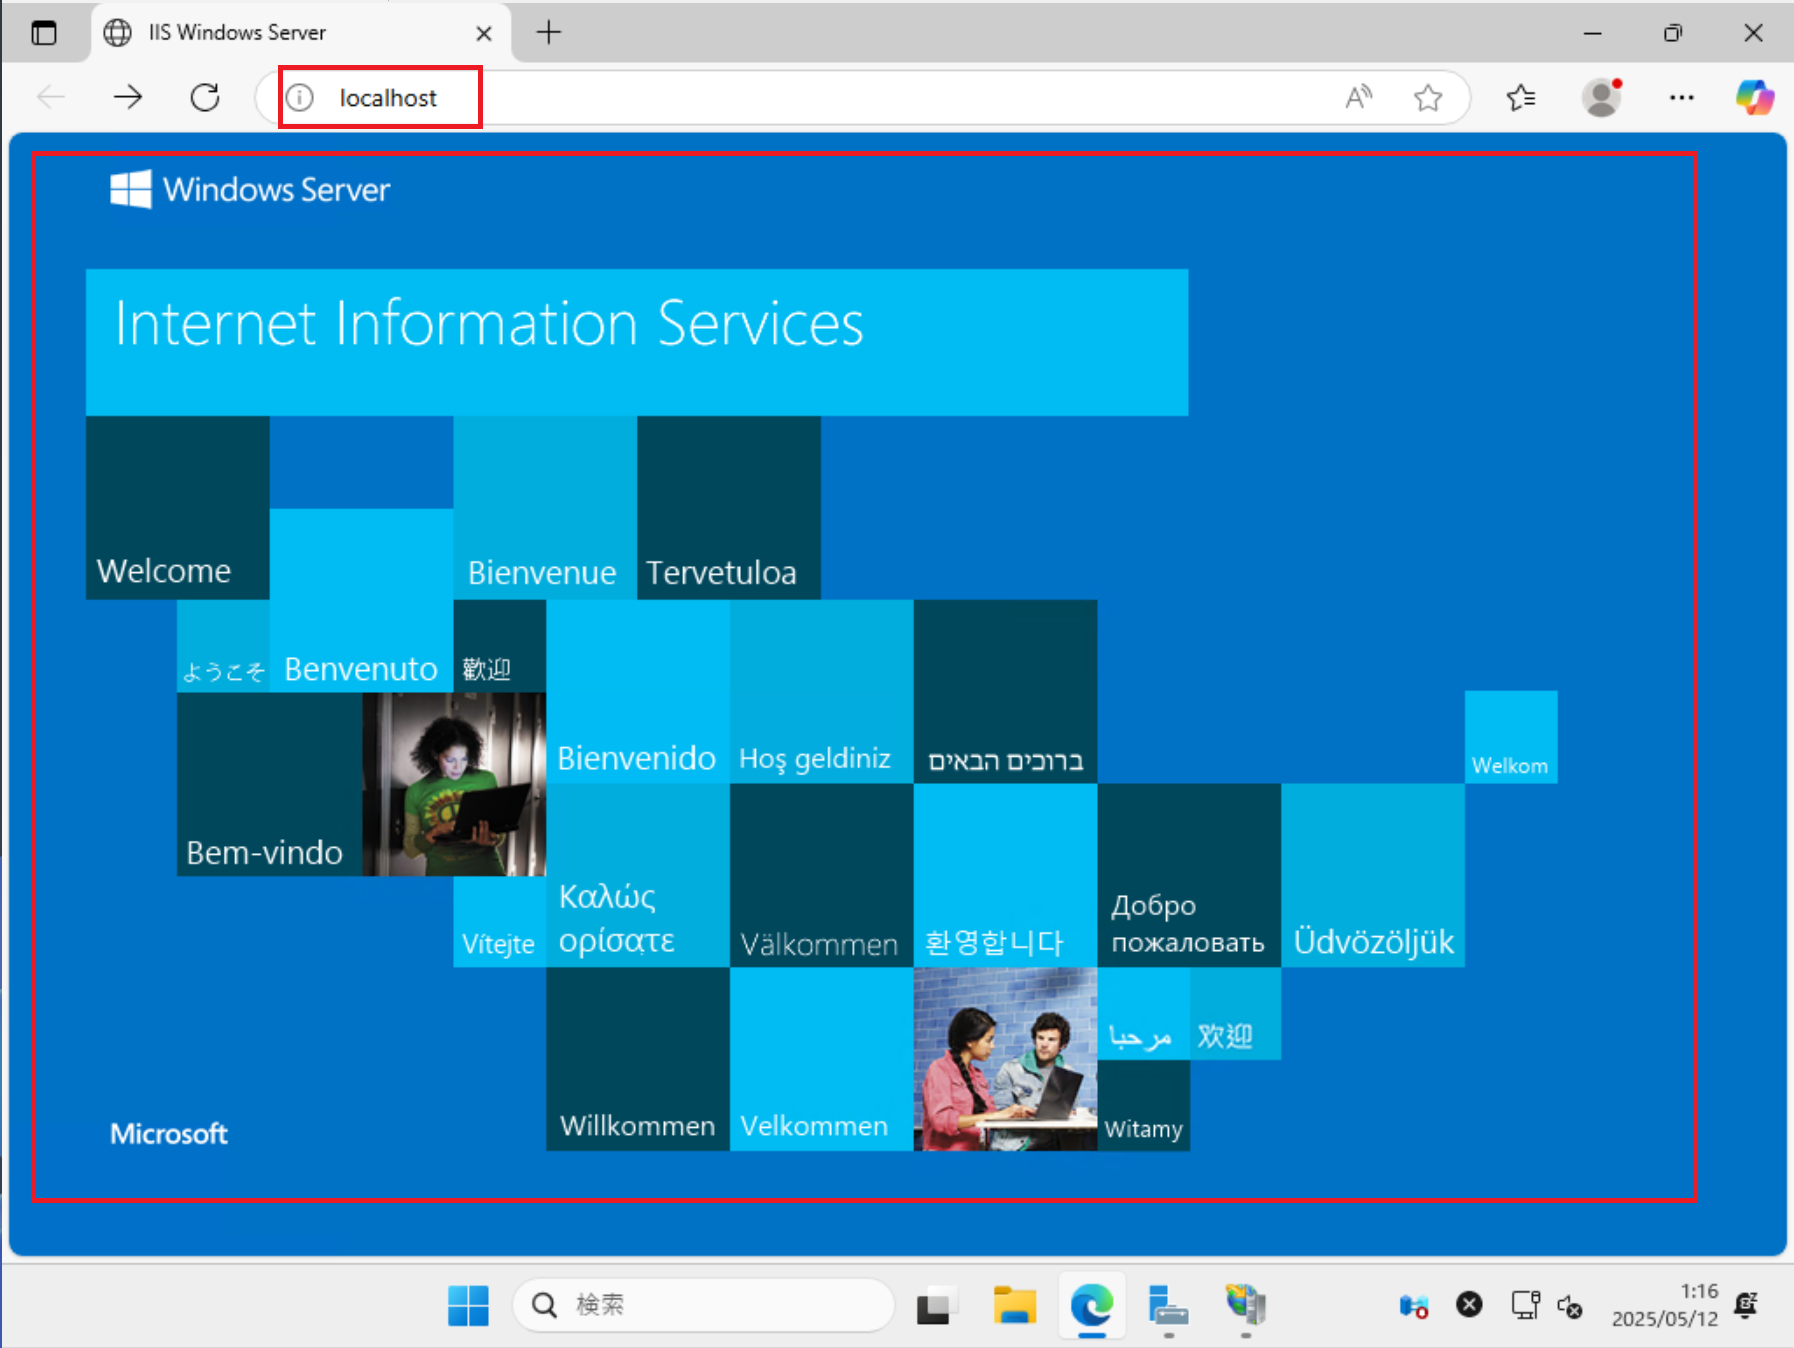Click the Internet Information Services banner
This screenshot has height=1348, width=1794.
pyautogui.click(x=637, y=342)
